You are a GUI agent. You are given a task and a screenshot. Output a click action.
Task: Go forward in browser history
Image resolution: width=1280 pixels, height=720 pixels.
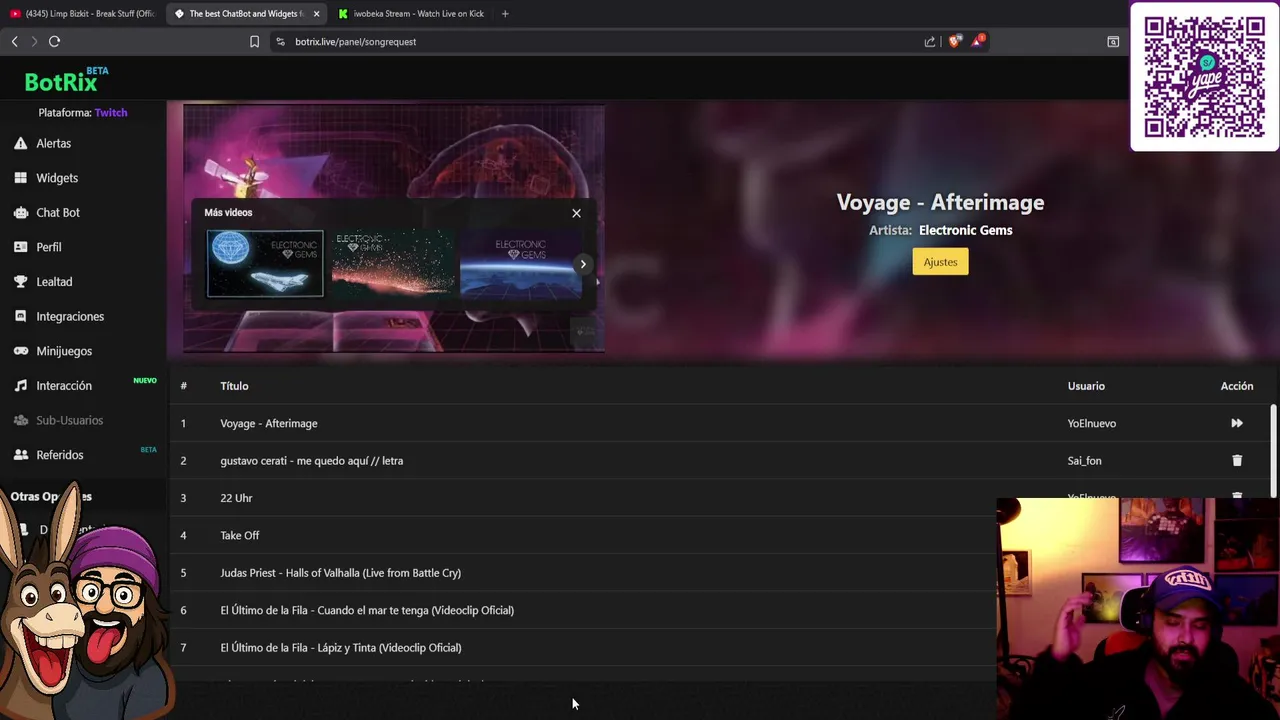(x=34, y=41)
